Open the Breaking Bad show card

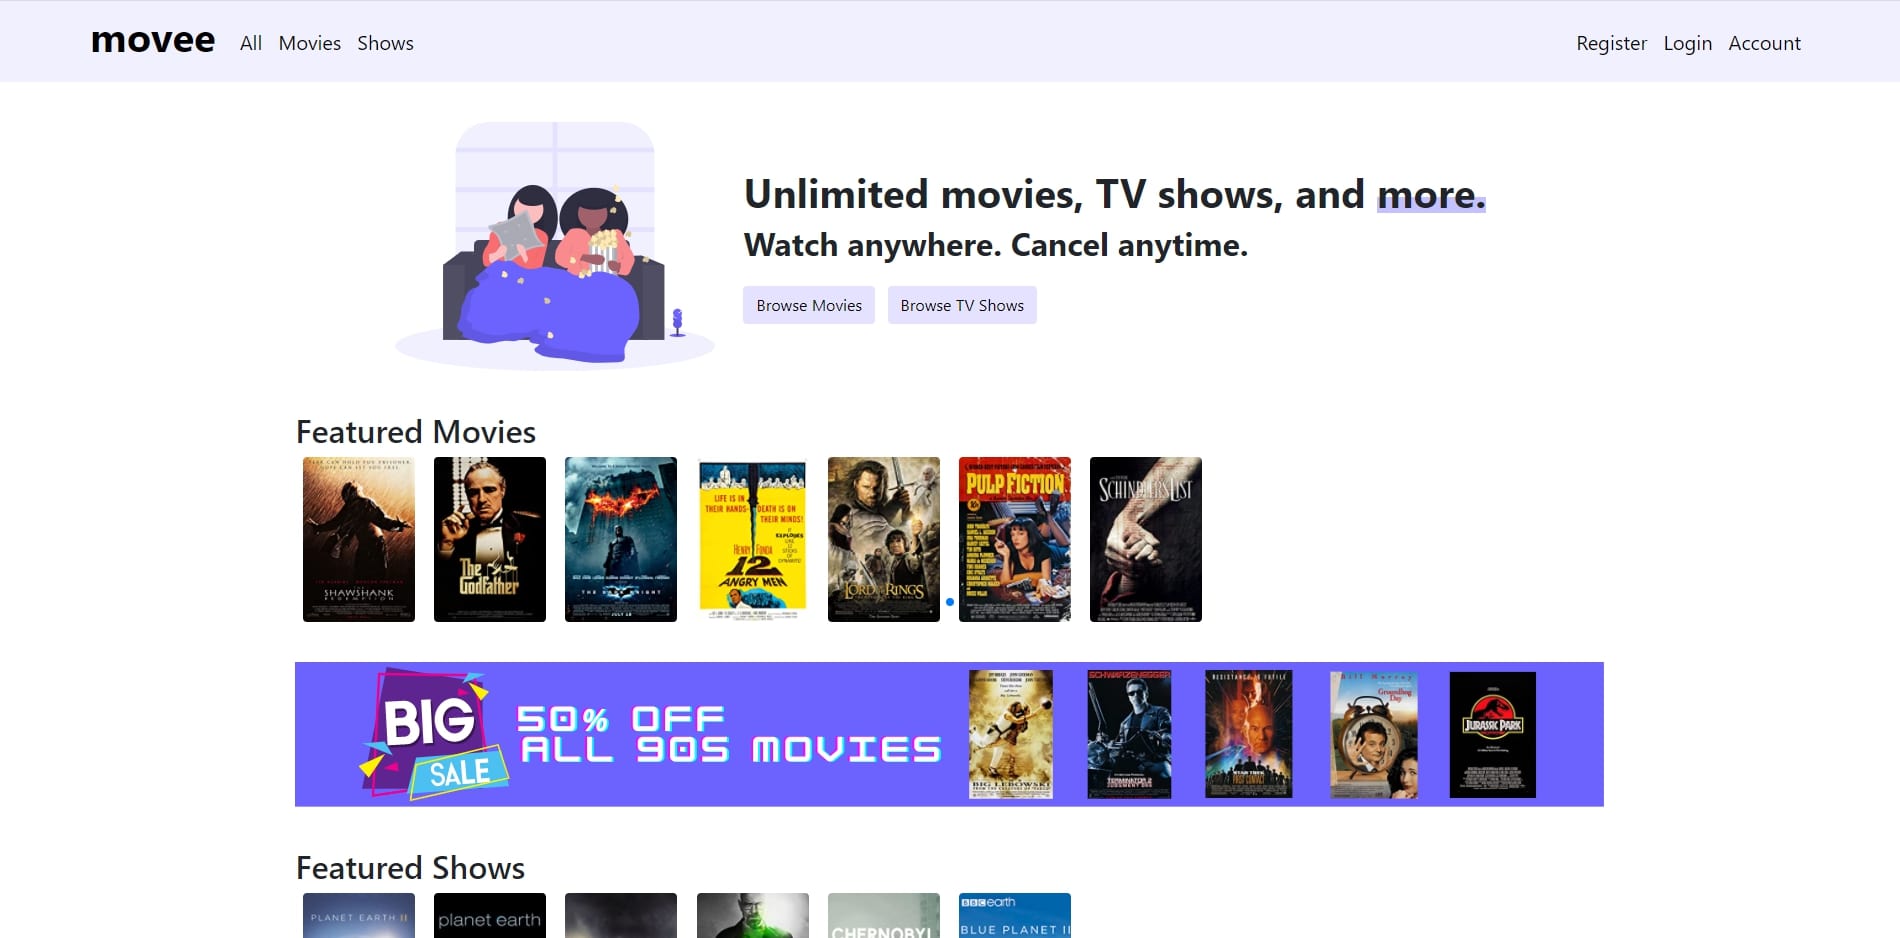coord(752,915)
